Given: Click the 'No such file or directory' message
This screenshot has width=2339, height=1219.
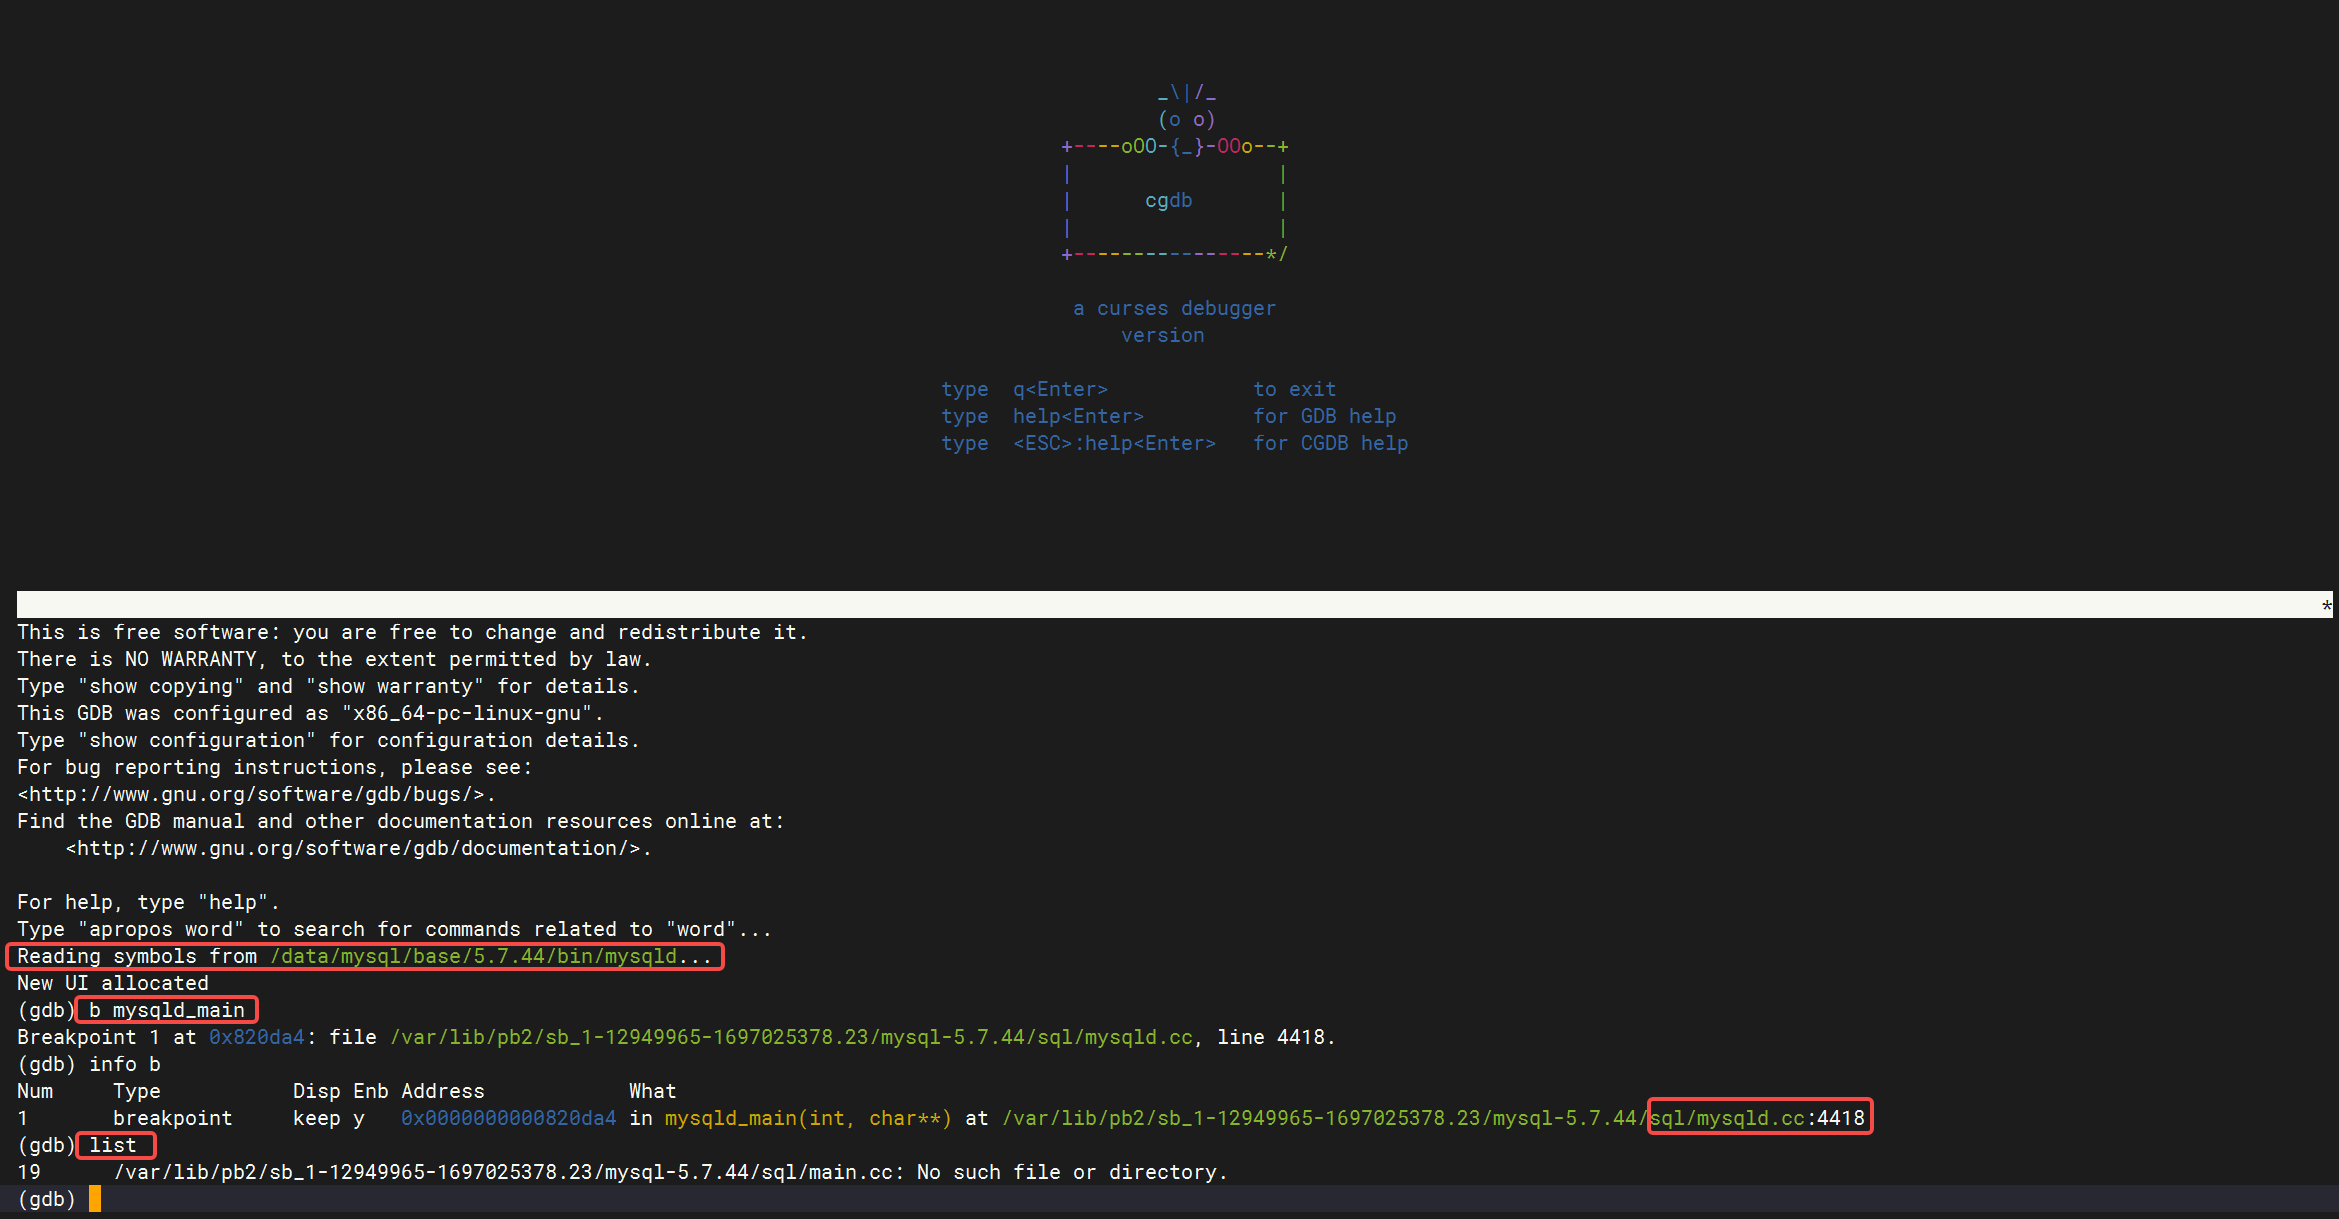Looking at the screenshot, I should pos(1072,1172).
